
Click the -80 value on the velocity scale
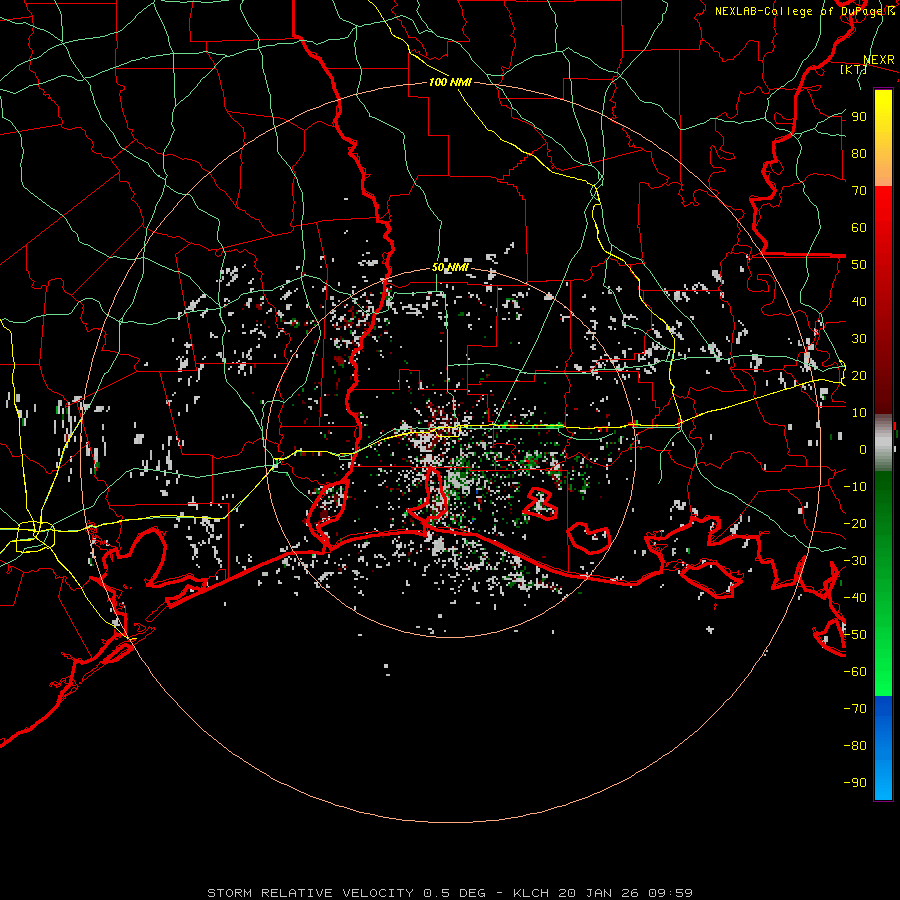tap(855, 746)
